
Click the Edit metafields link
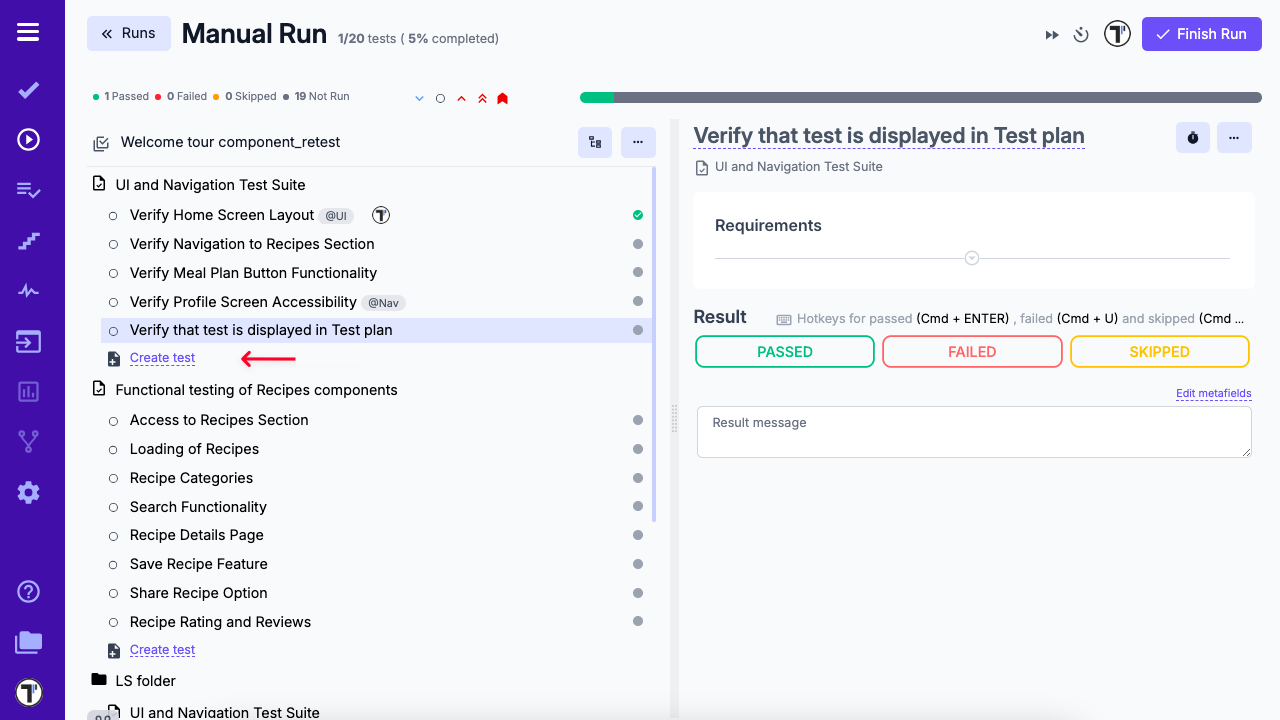1214,393
